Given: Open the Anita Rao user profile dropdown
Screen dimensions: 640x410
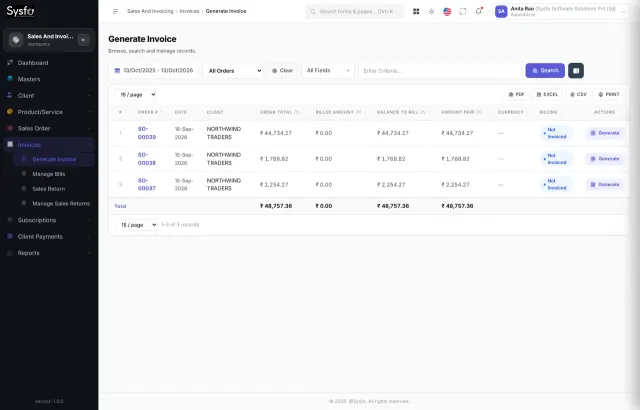Looking at the screenshot, I should pyautogui.click(x=561, y=11).
